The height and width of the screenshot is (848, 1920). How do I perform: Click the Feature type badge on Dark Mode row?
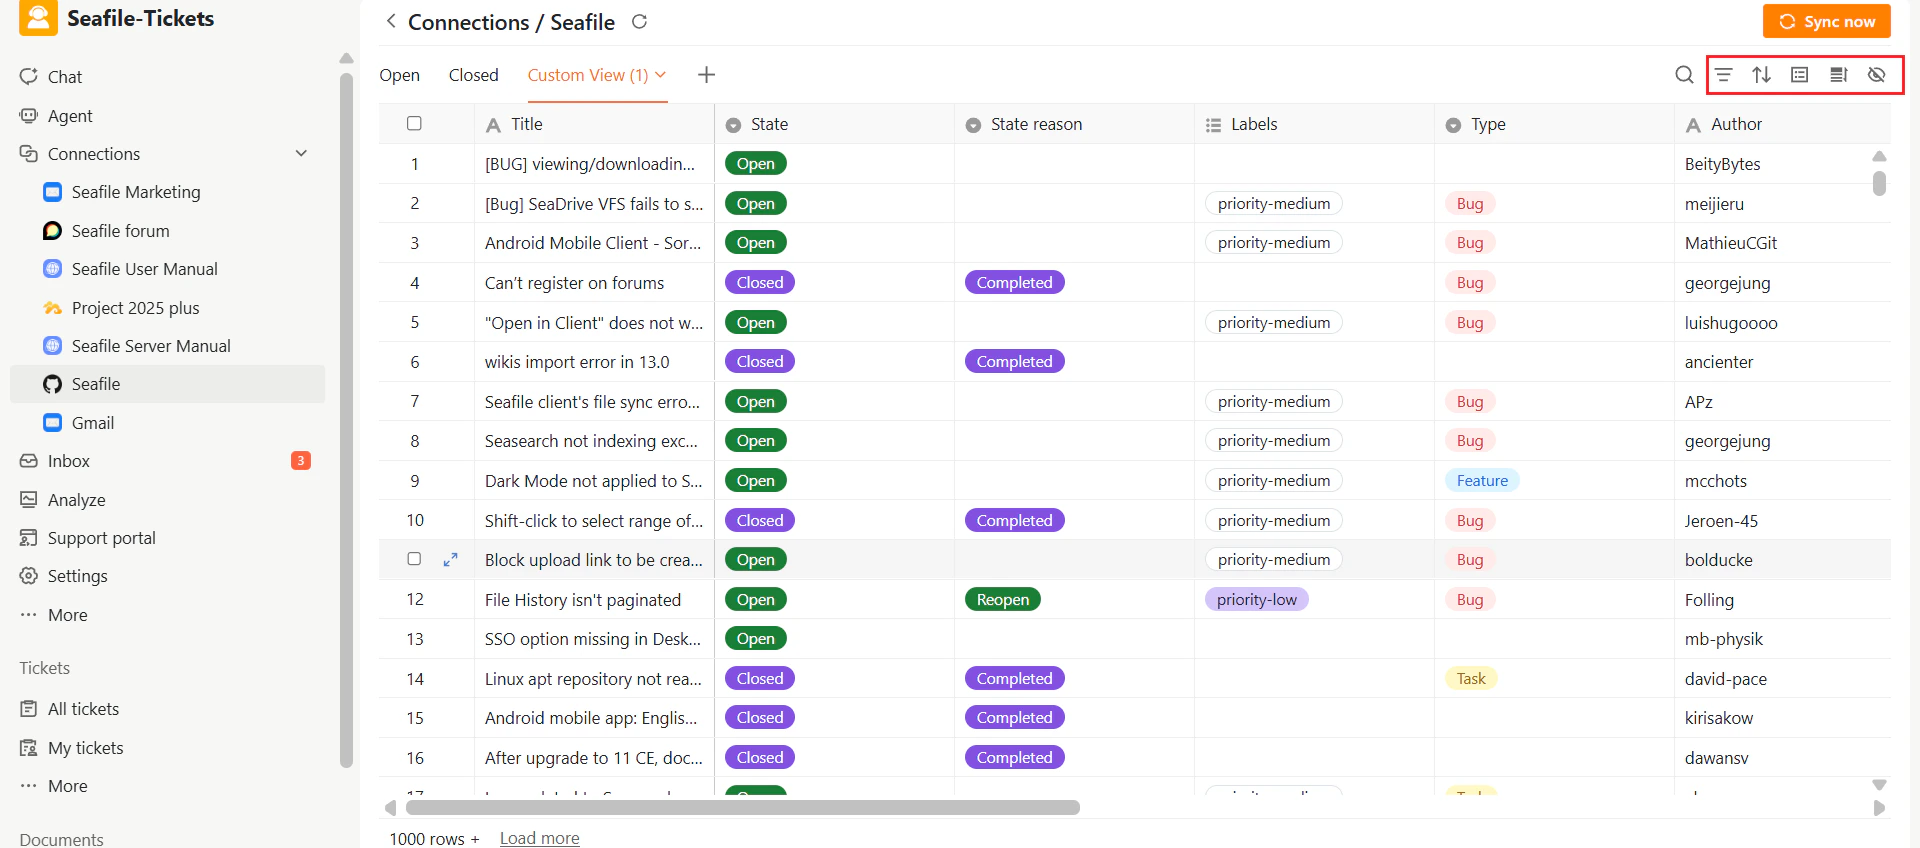tap(1482, 481)
